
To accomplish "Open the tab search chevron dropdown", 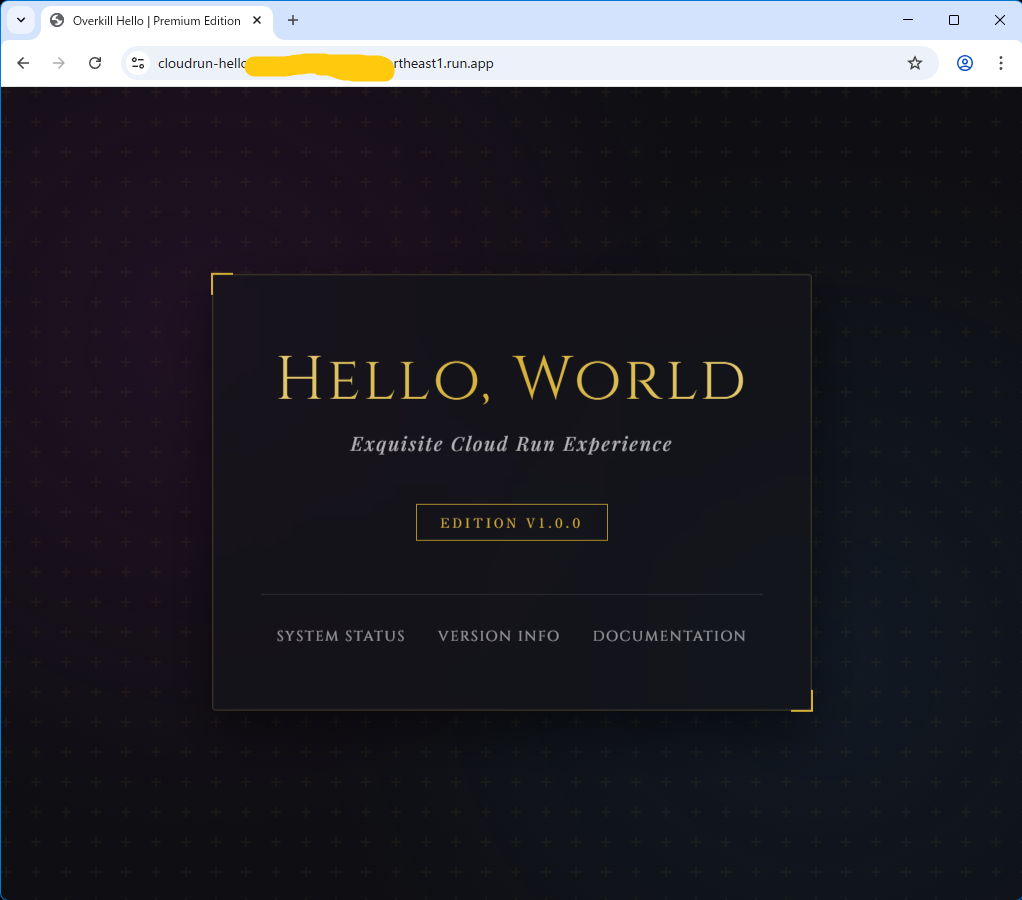I will pos(21,20).
